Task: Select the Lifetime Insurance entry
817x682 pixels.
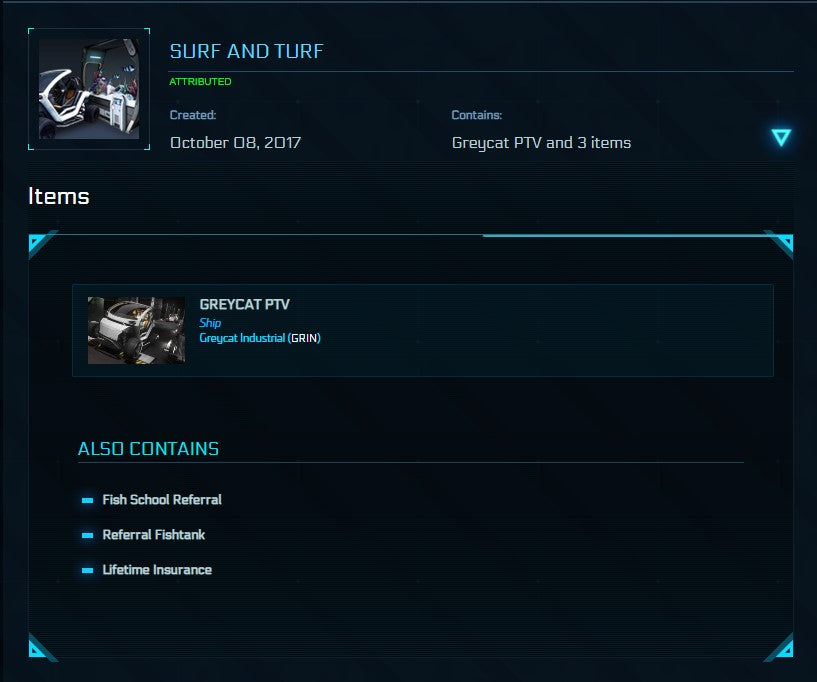Action: click(x=157, y=570)
